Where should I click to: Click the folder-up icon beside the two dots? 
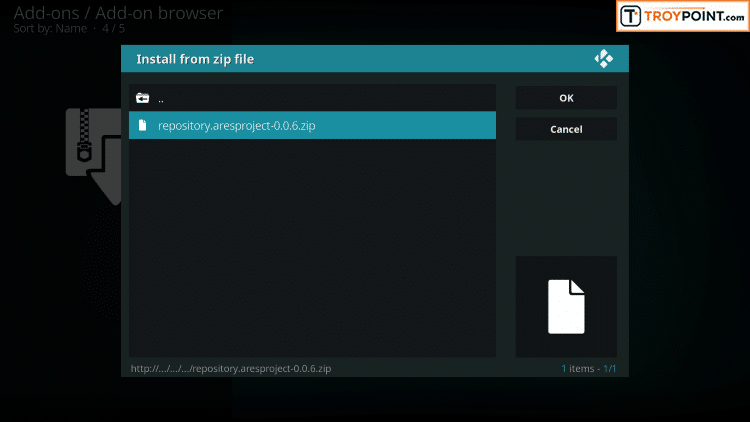142,98
